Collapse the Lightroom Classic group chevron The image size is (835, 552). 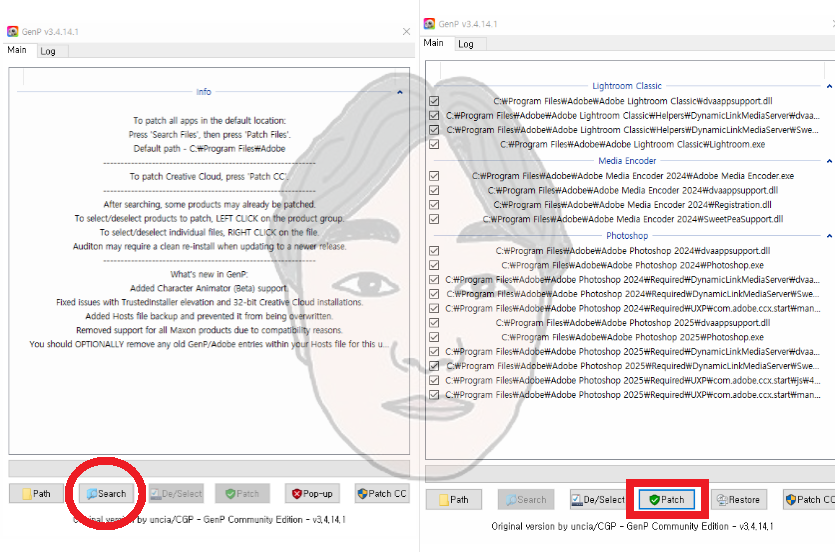point(829,86)
